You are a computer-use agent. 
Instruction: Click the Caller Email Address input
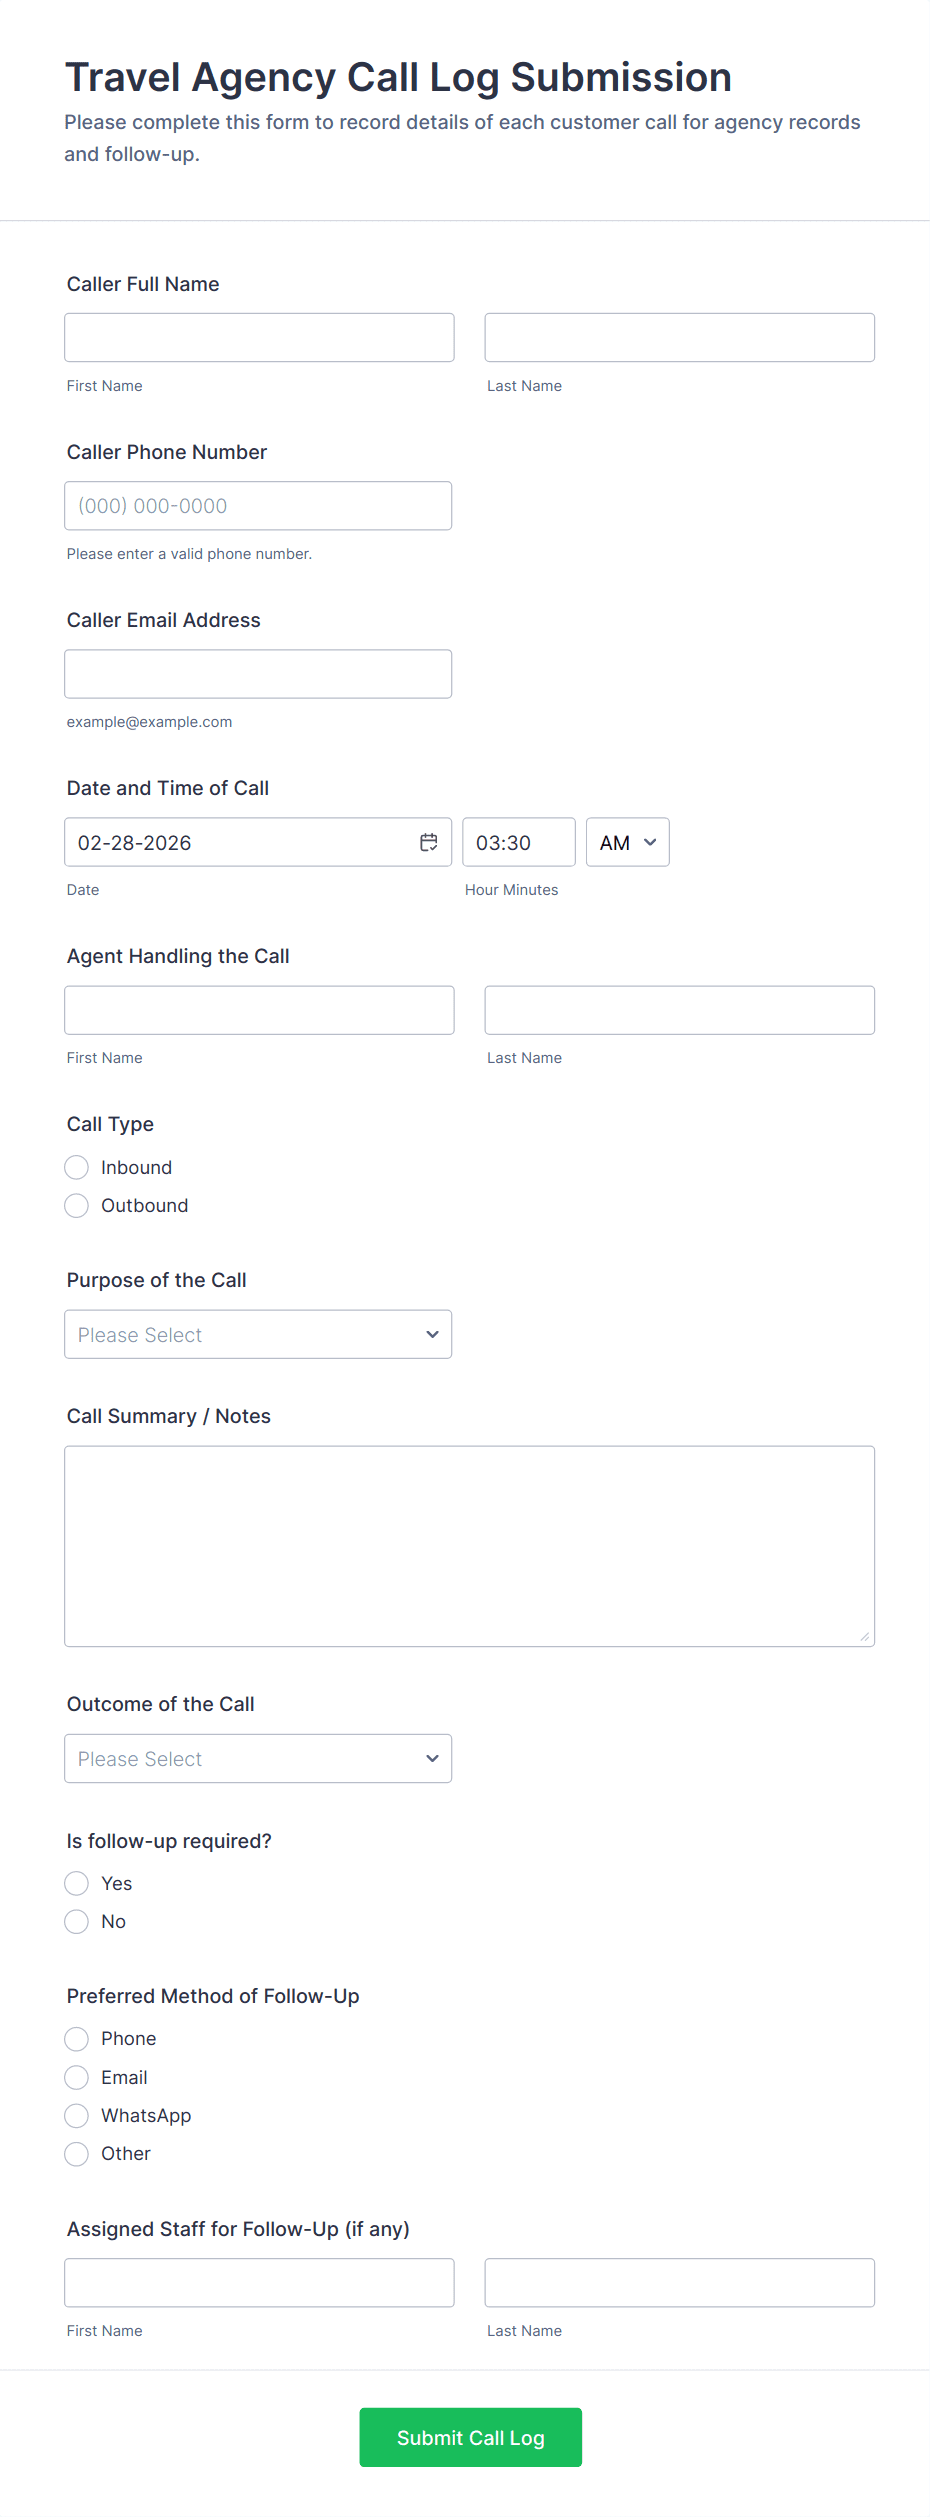click(x=258, y=674)
